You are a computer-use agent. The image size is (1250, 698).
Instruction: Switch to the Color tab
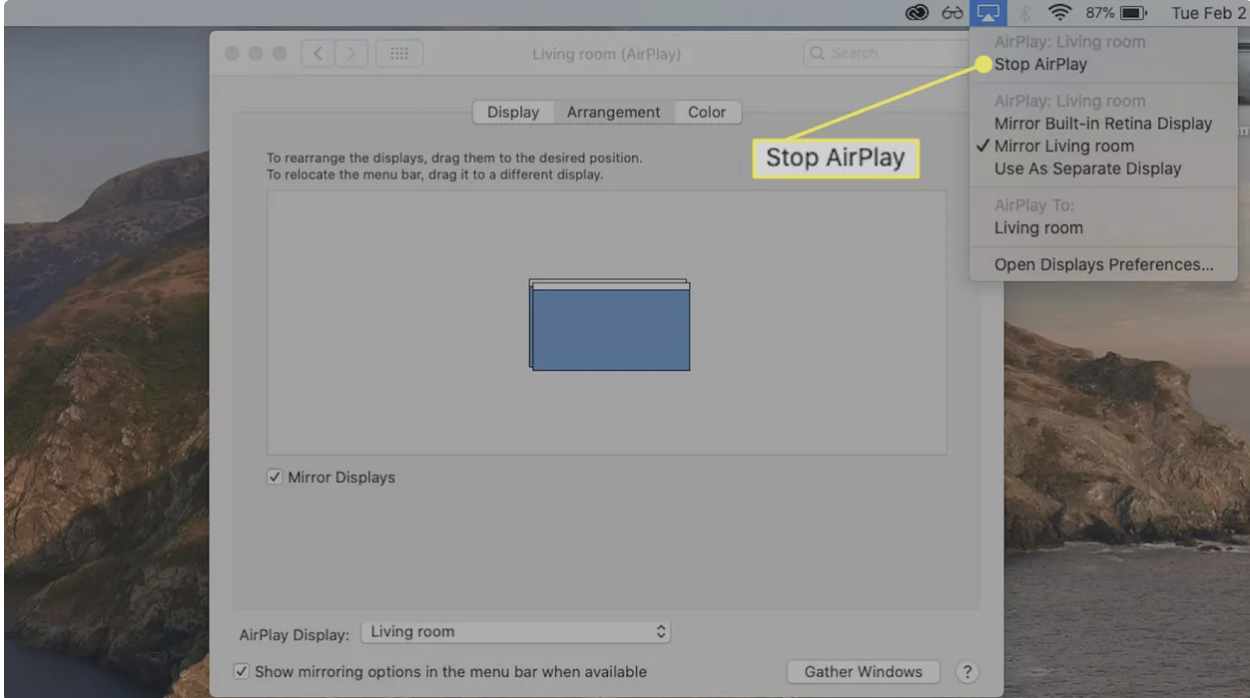coord(706,112)
